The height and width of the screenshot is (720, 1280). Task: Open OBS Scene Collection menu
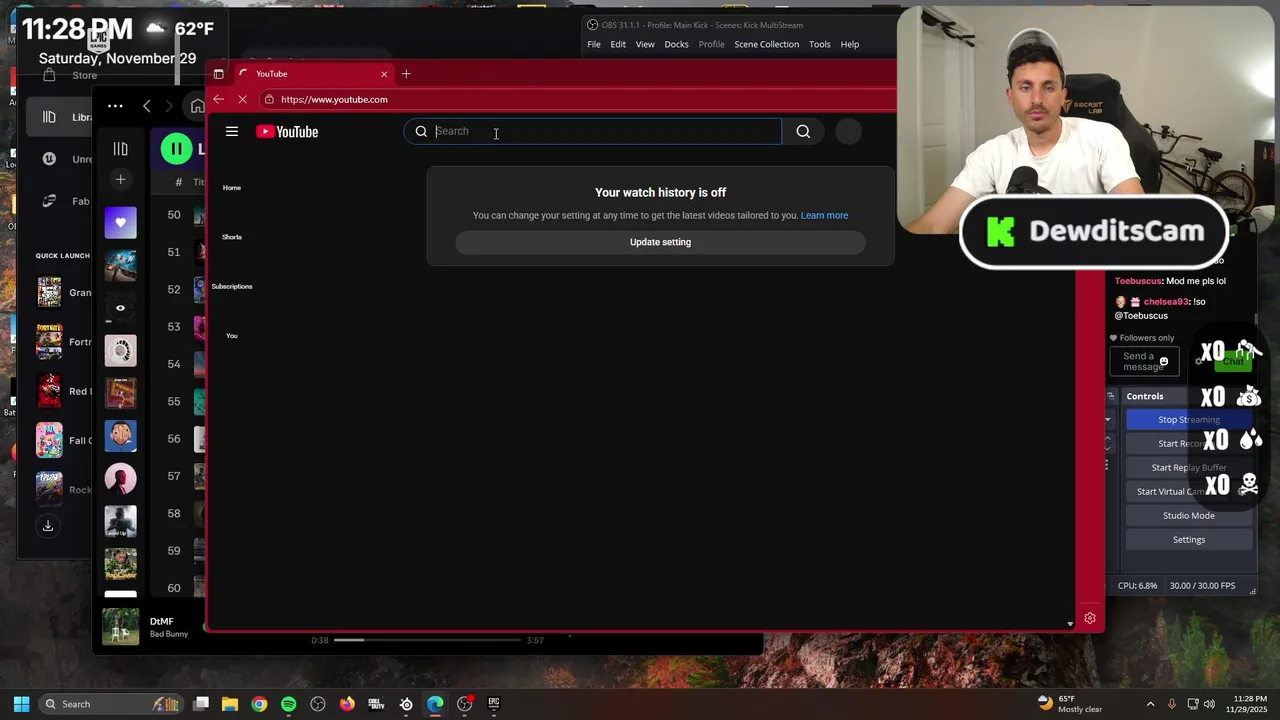point(767,44)
